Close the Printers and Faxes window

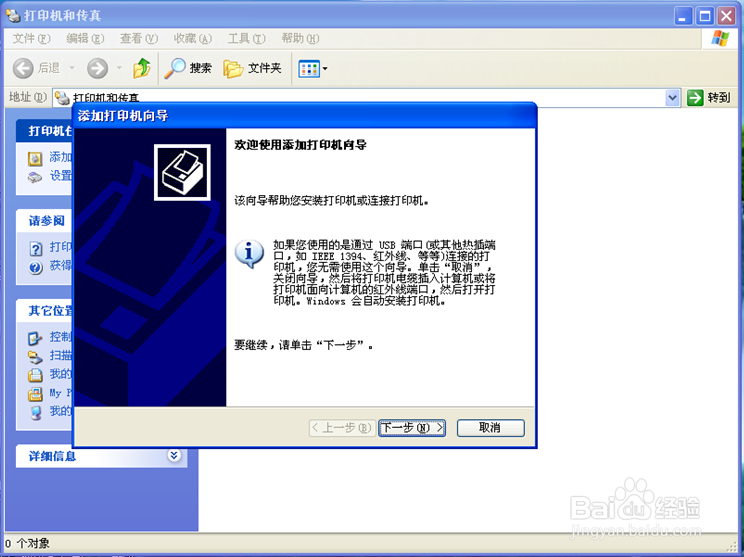click(726, 16)
